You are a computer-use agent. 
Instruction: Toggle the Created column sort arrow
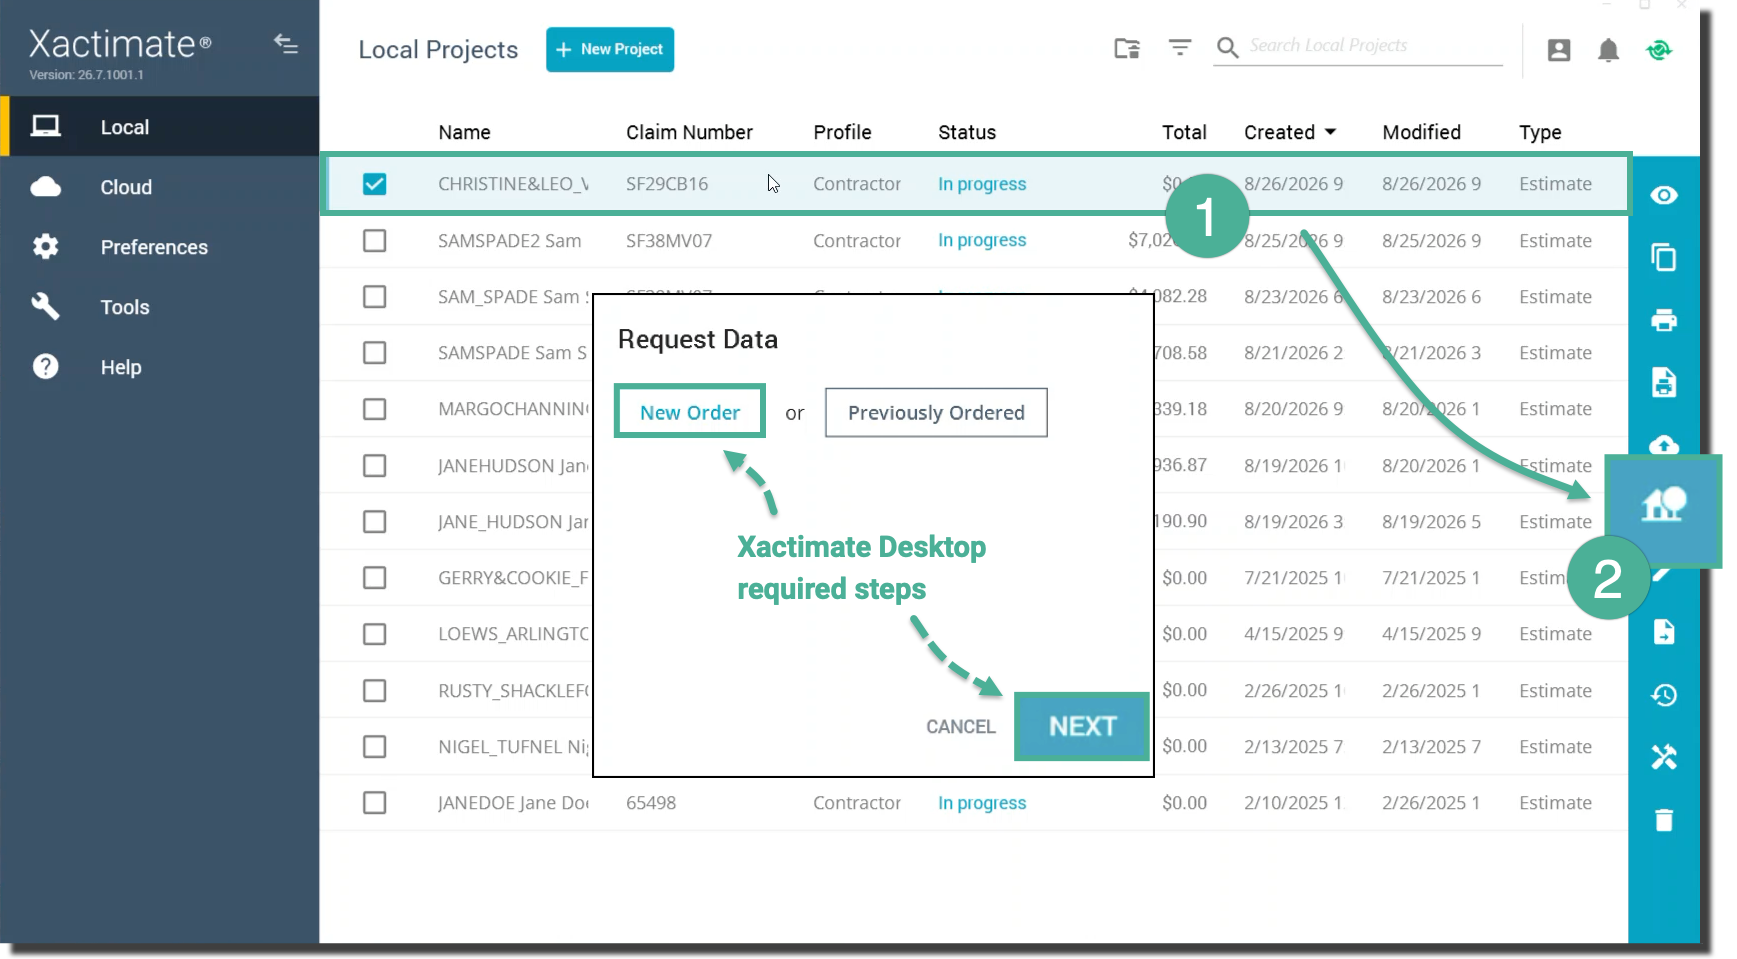(1330, 132)
